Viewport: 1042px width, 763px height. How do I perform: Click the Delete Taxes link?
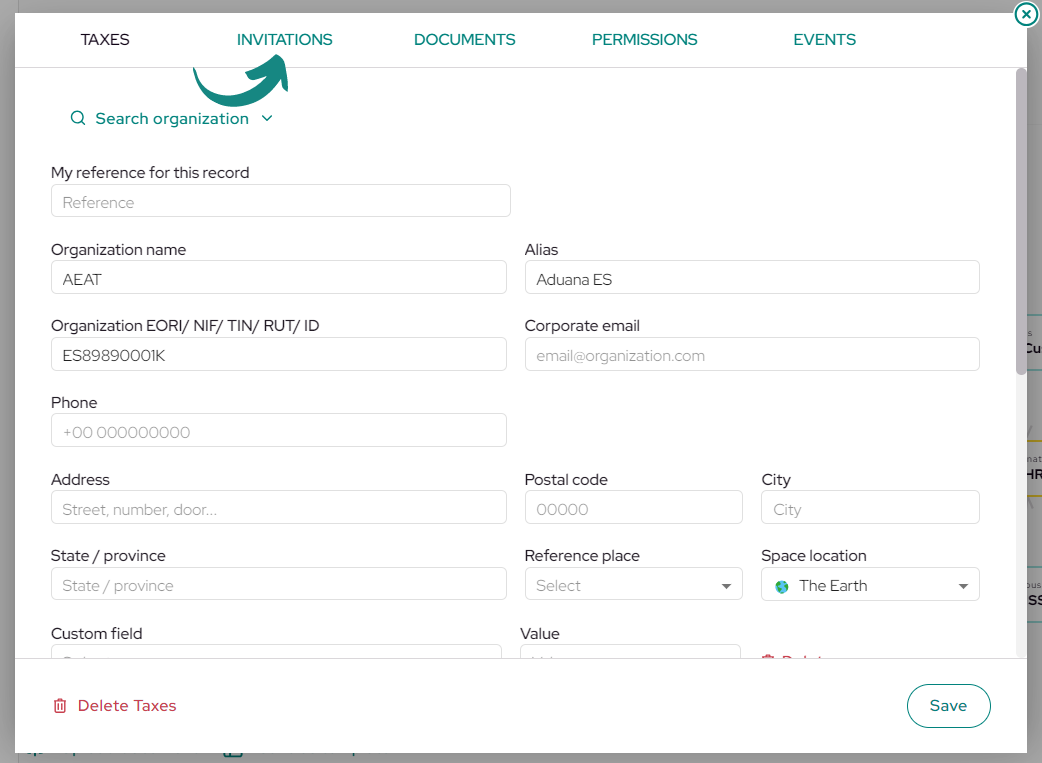pos(127,706)
